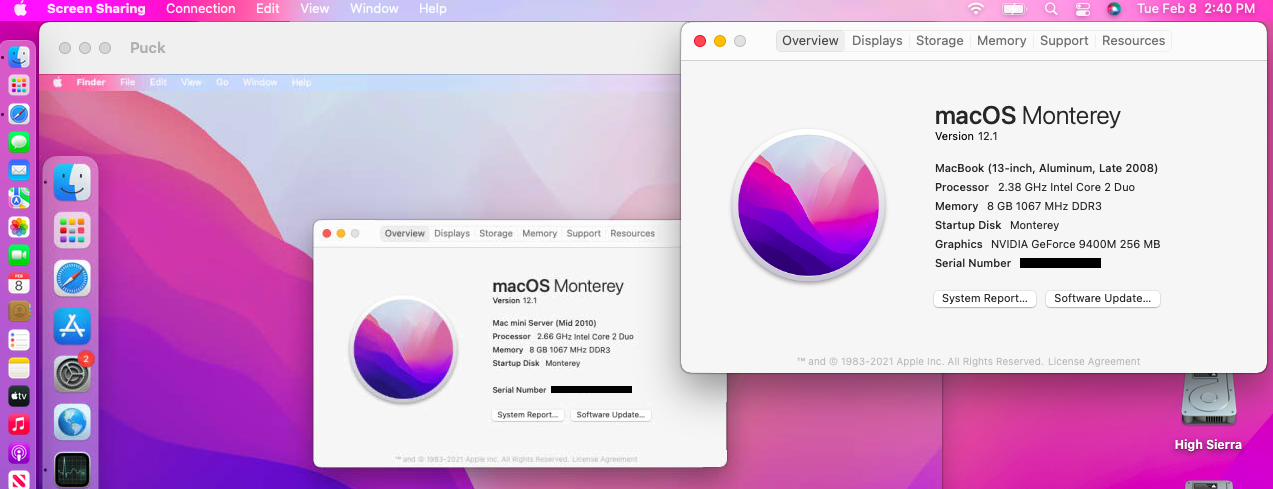Open Apple TV in the local Mac's dock
The image size is (1273, 489).
click(x=18, y=396)
